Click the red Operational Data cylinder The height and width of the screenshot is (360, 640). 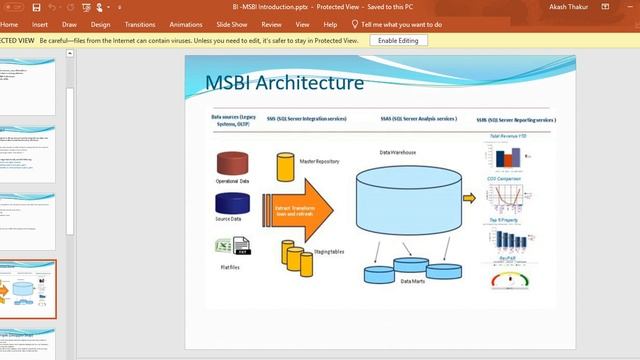232,163
